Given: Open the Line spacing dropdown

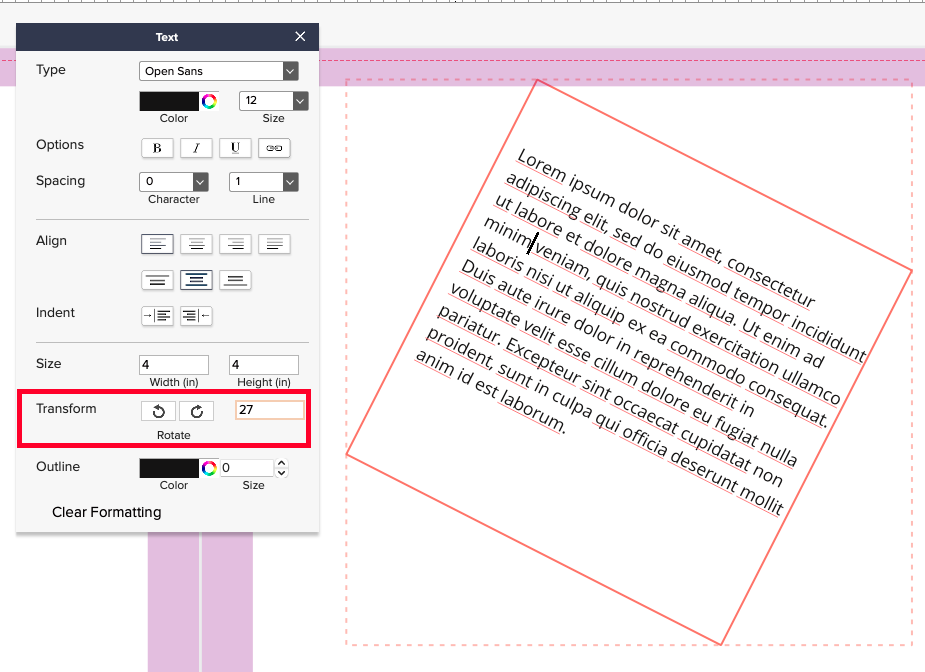Looking at the screenshot, I should (x=263, y=181).
